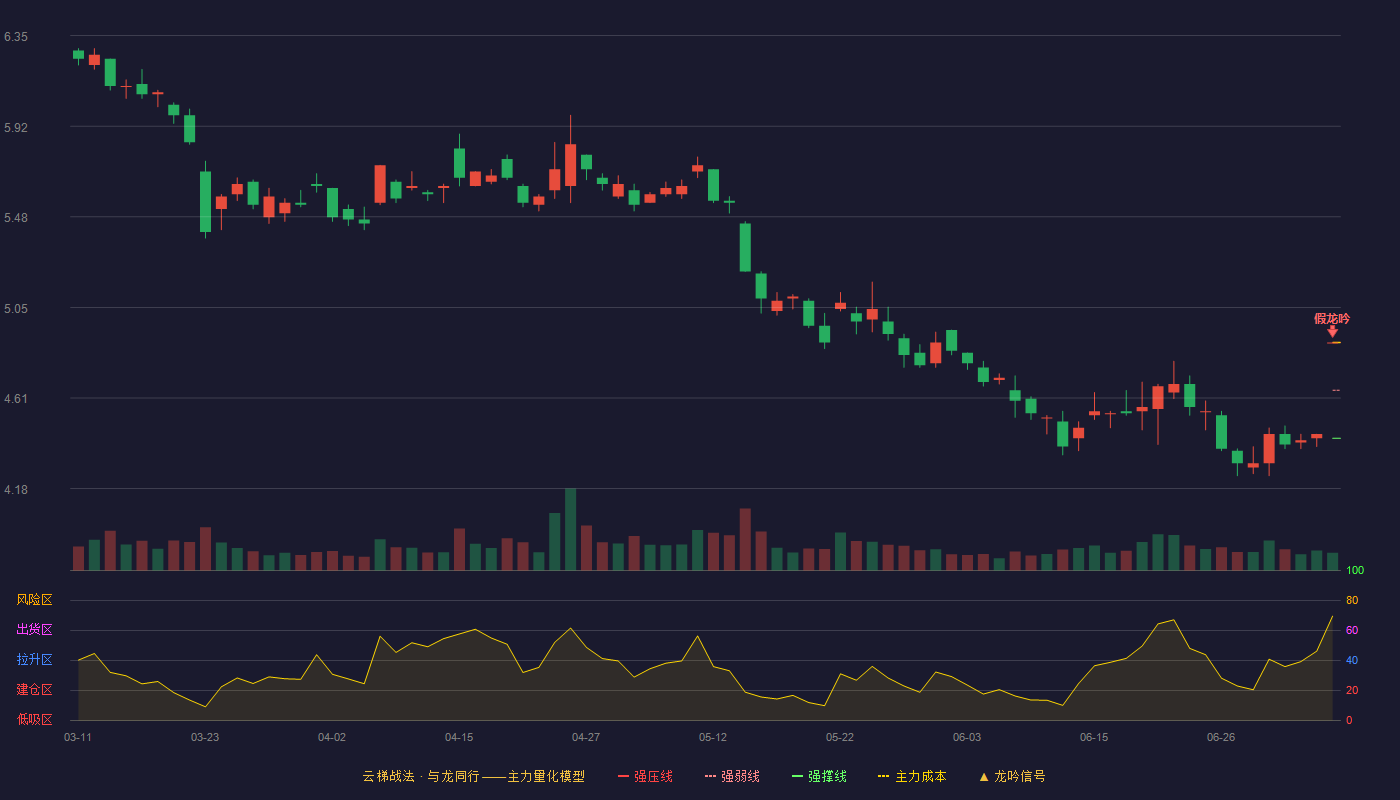Click the 04-15 date label
Image resolution: width=1400 pixels, height=800 pixels.
pos(459,737)
